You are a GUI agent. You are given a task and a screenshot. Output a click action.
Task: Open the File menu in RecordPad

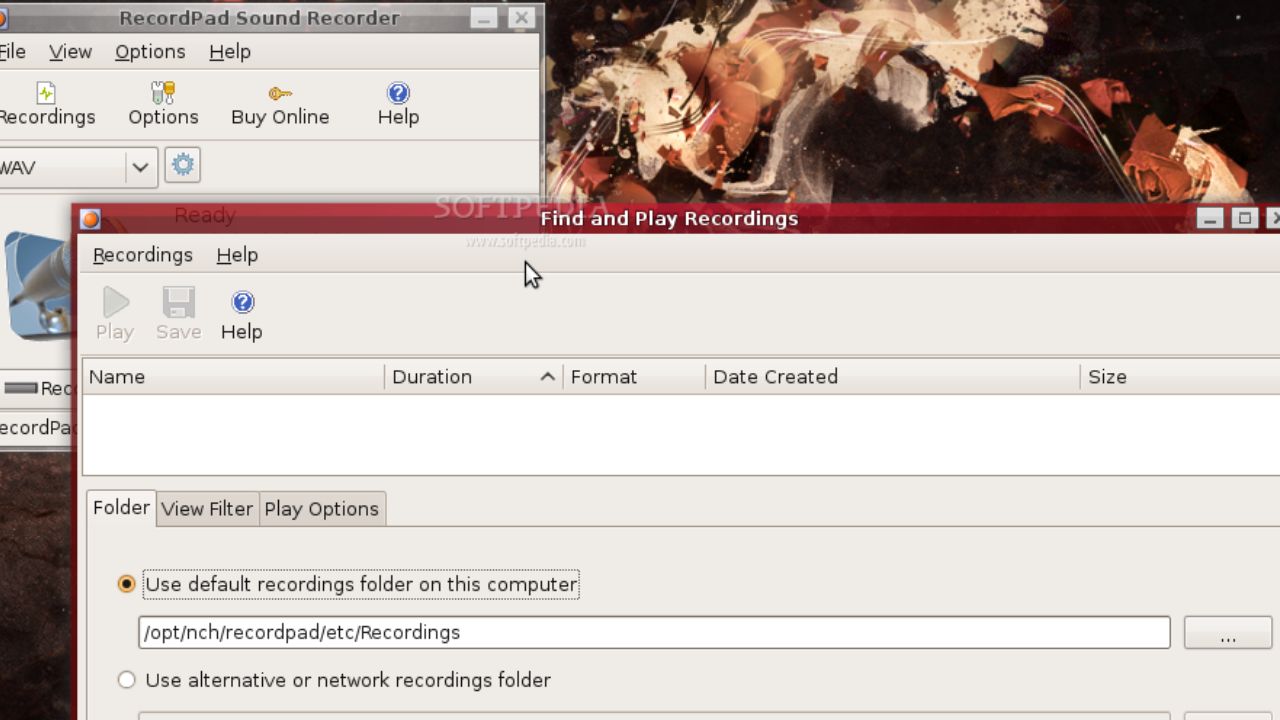click(x=13, y=52)
